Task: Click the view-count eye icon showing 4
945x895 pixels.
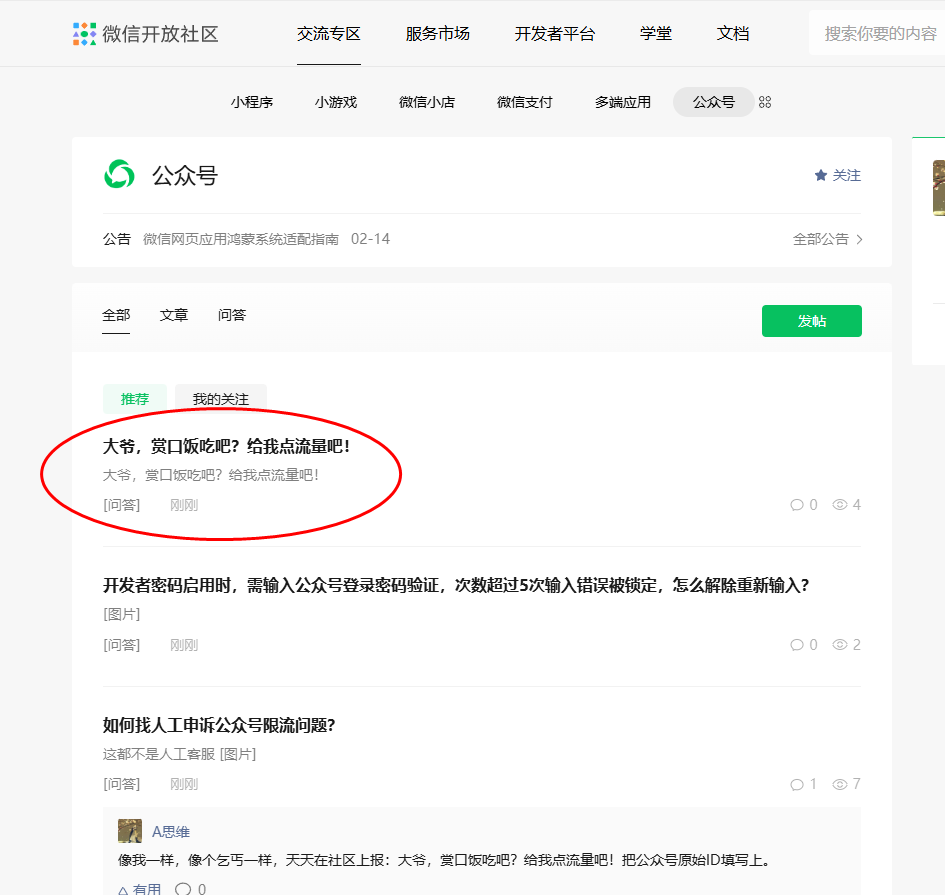Action: (840, 504)
